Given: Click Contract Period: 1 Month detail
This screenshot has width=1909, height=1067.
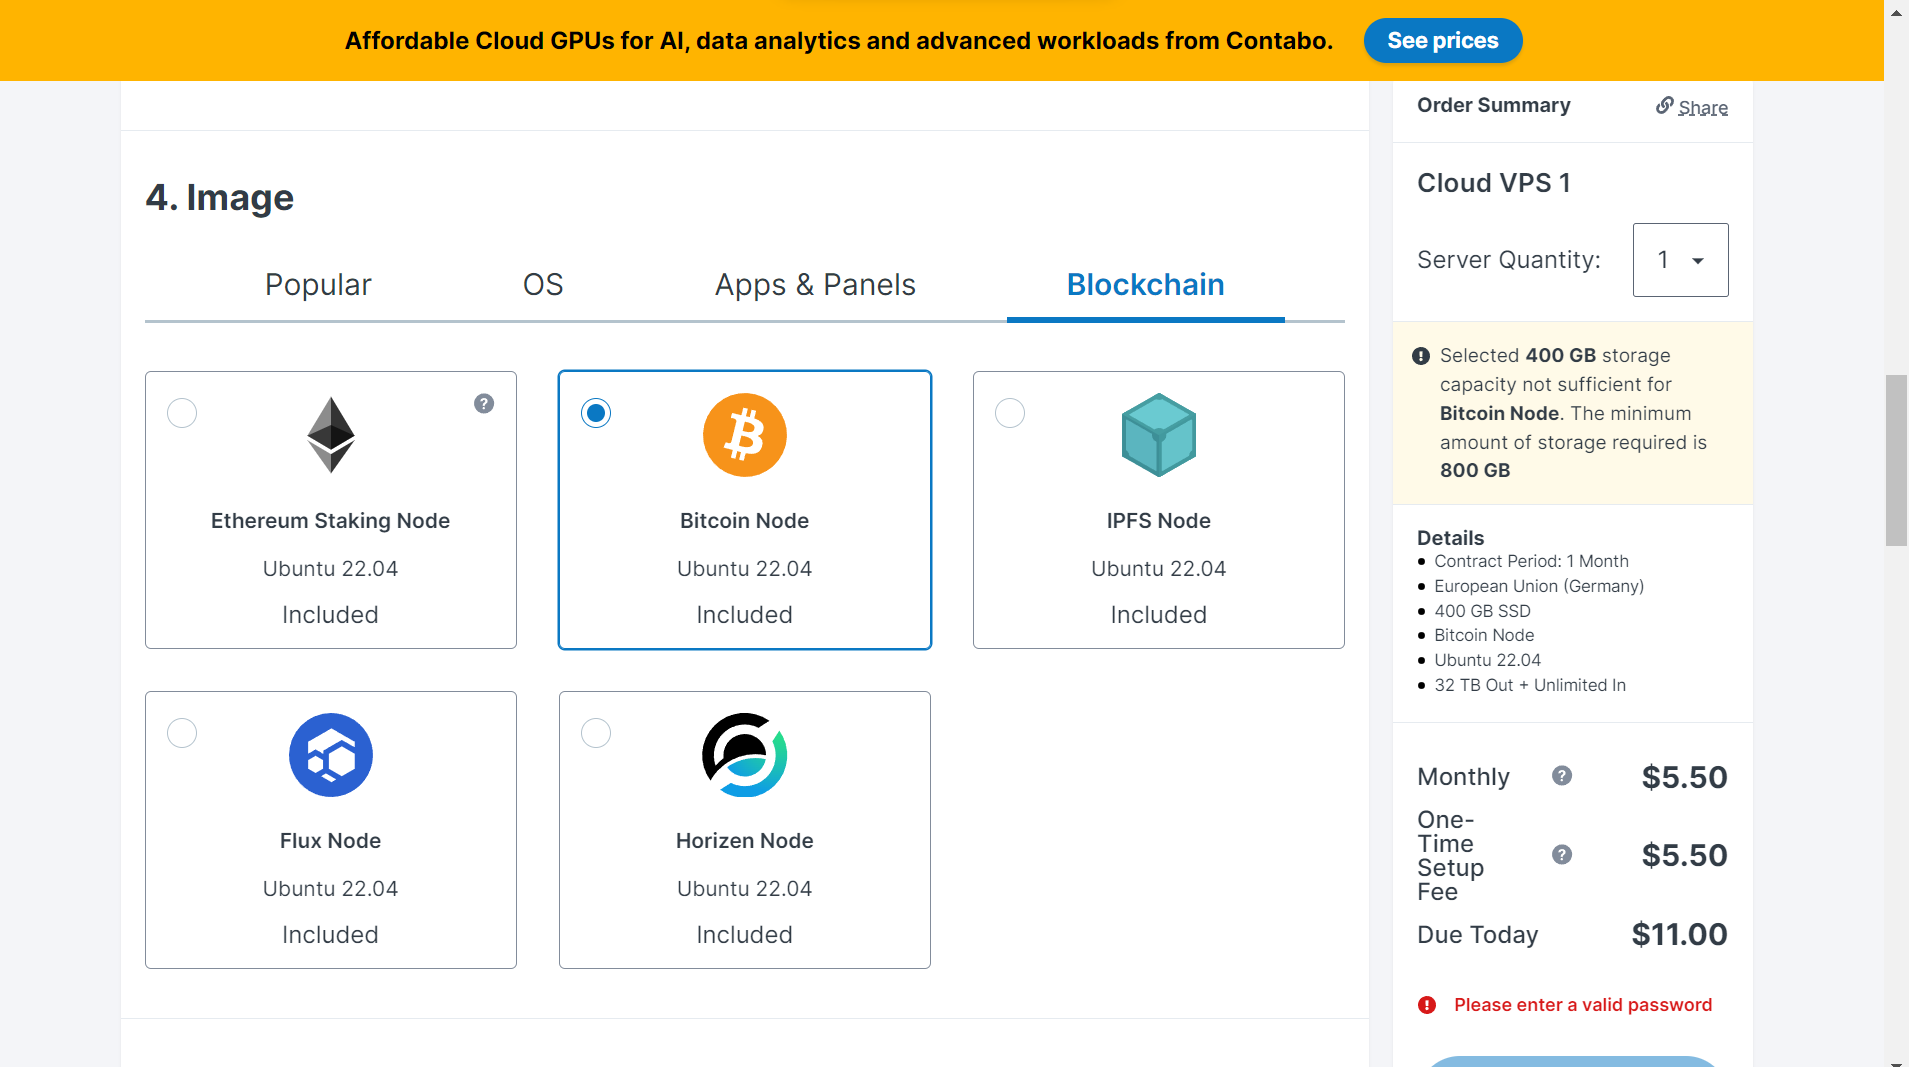Looking at the screenshot, I should [x=1531, y=561].
